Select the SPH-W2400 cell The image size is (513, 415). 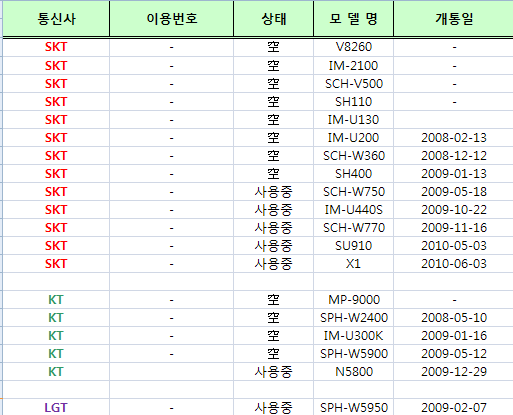click(x=354, y=318)
